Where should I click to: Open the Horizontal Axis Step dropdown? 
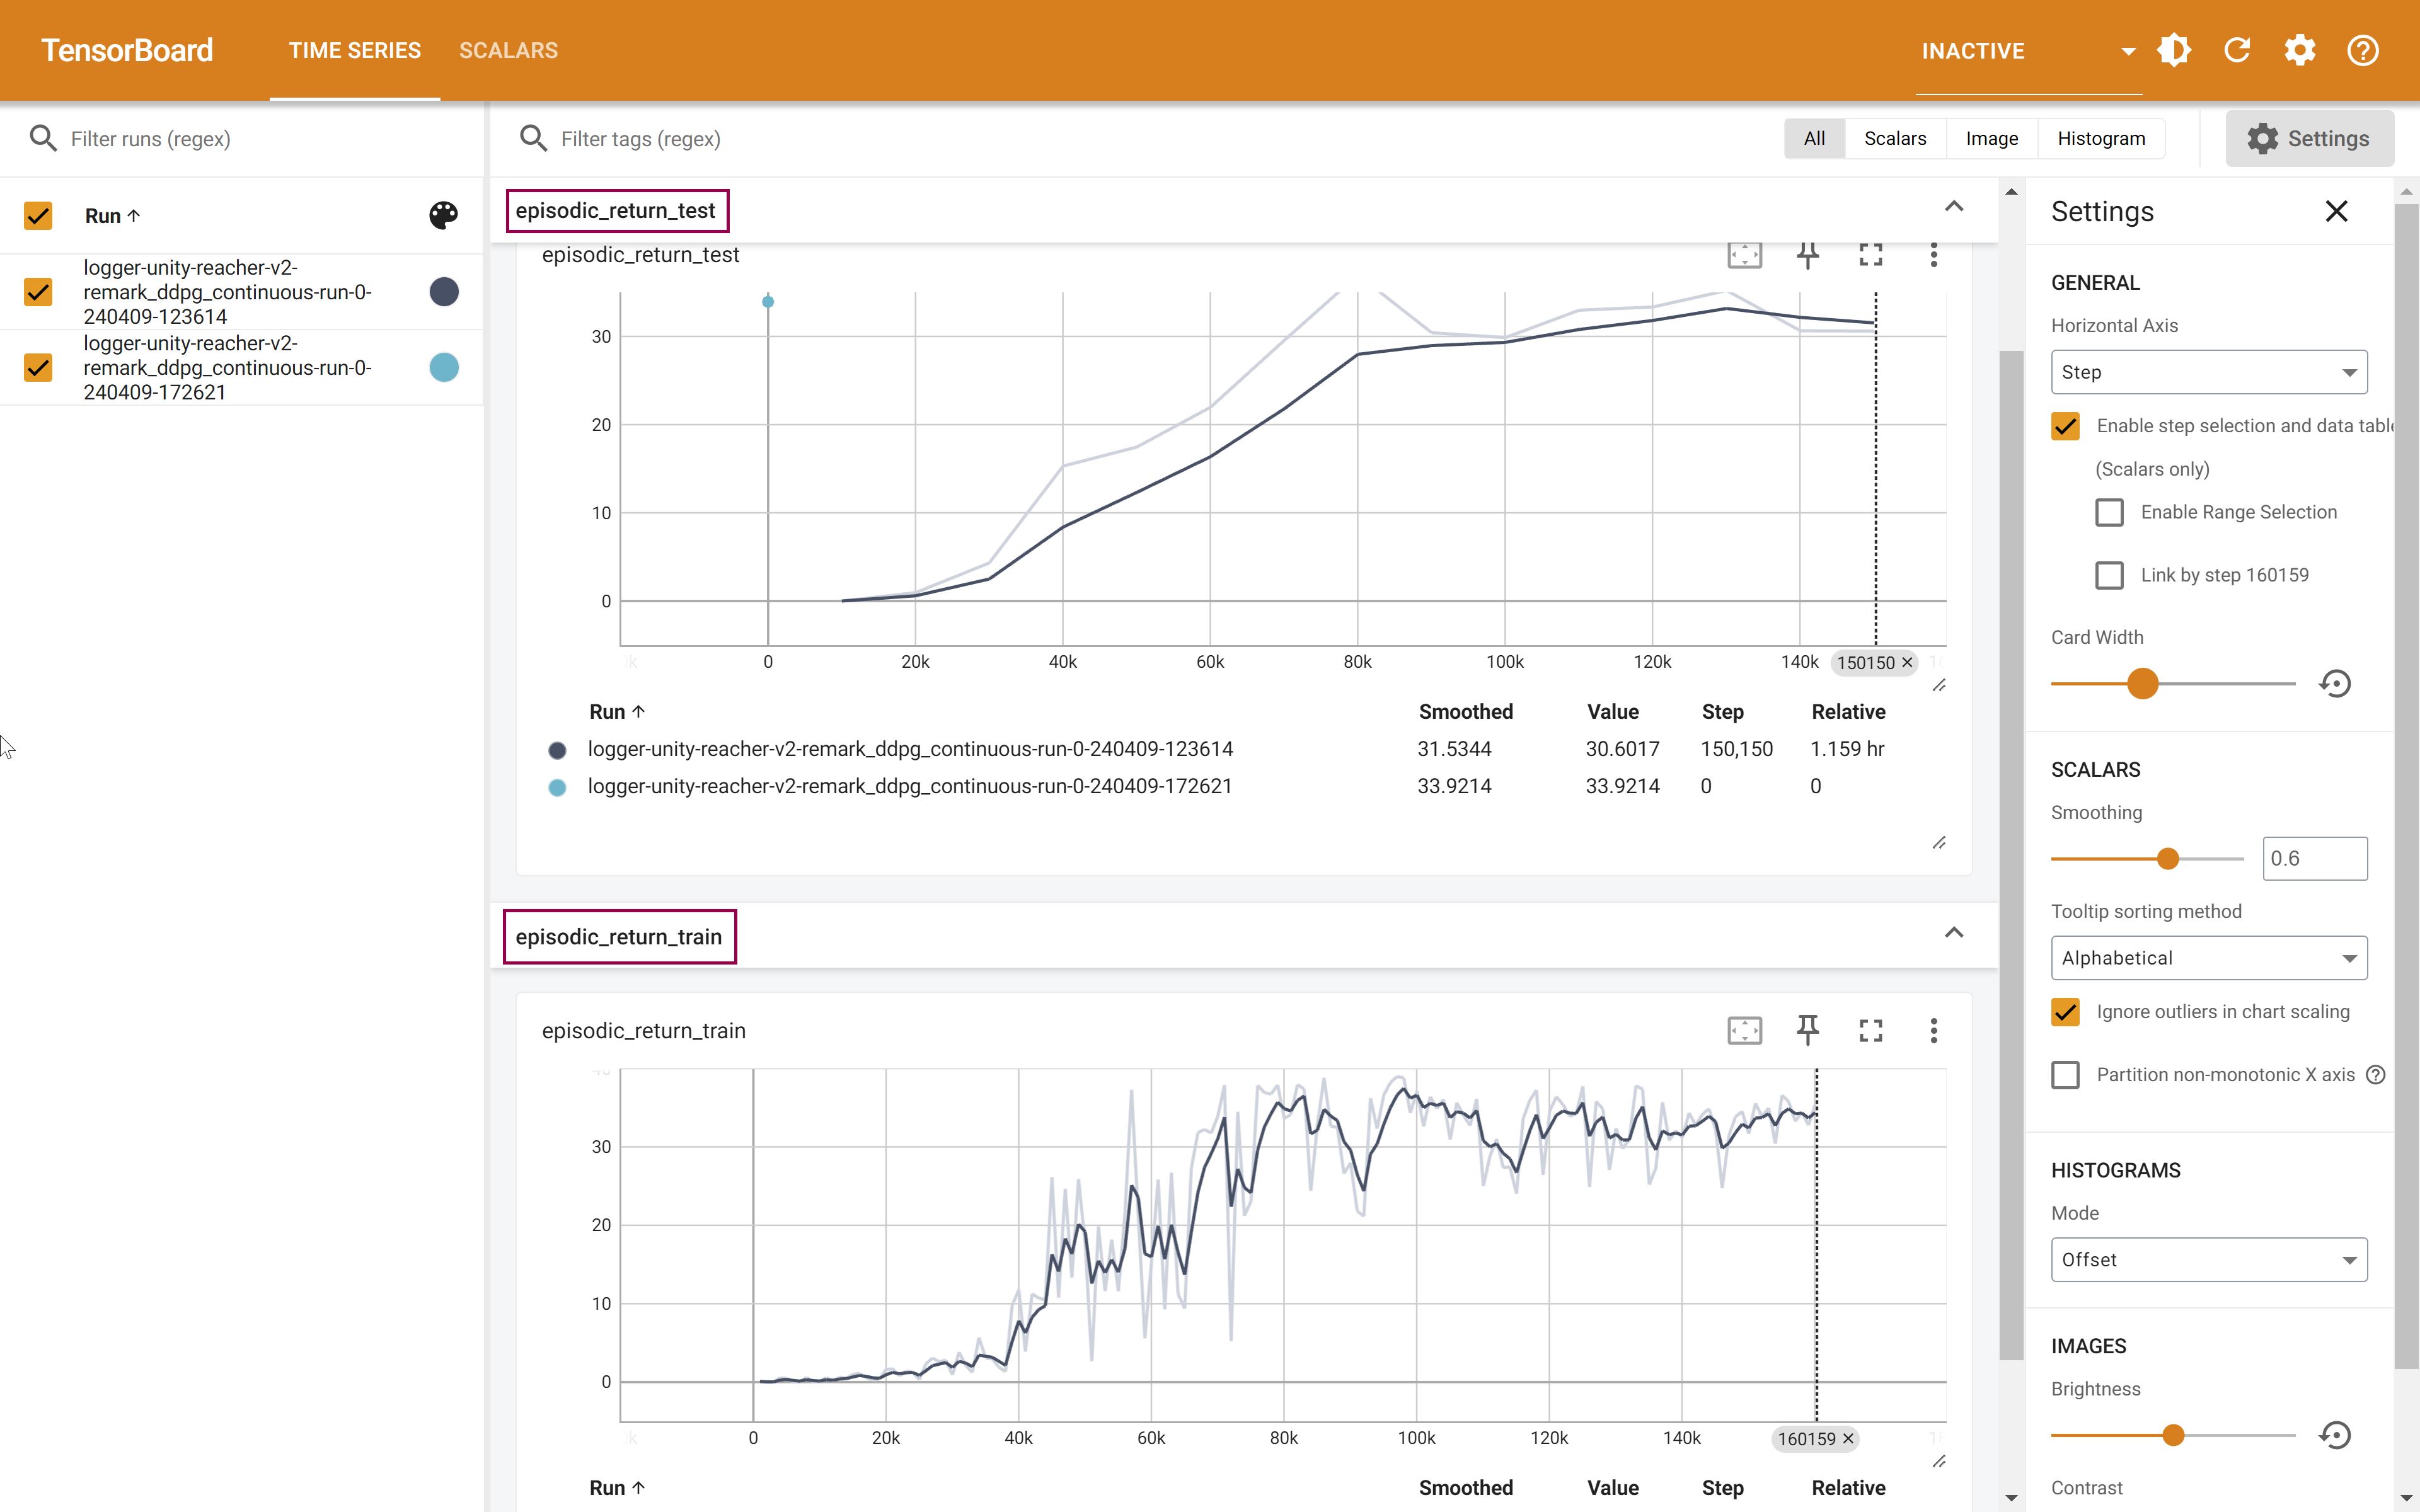2208,372
